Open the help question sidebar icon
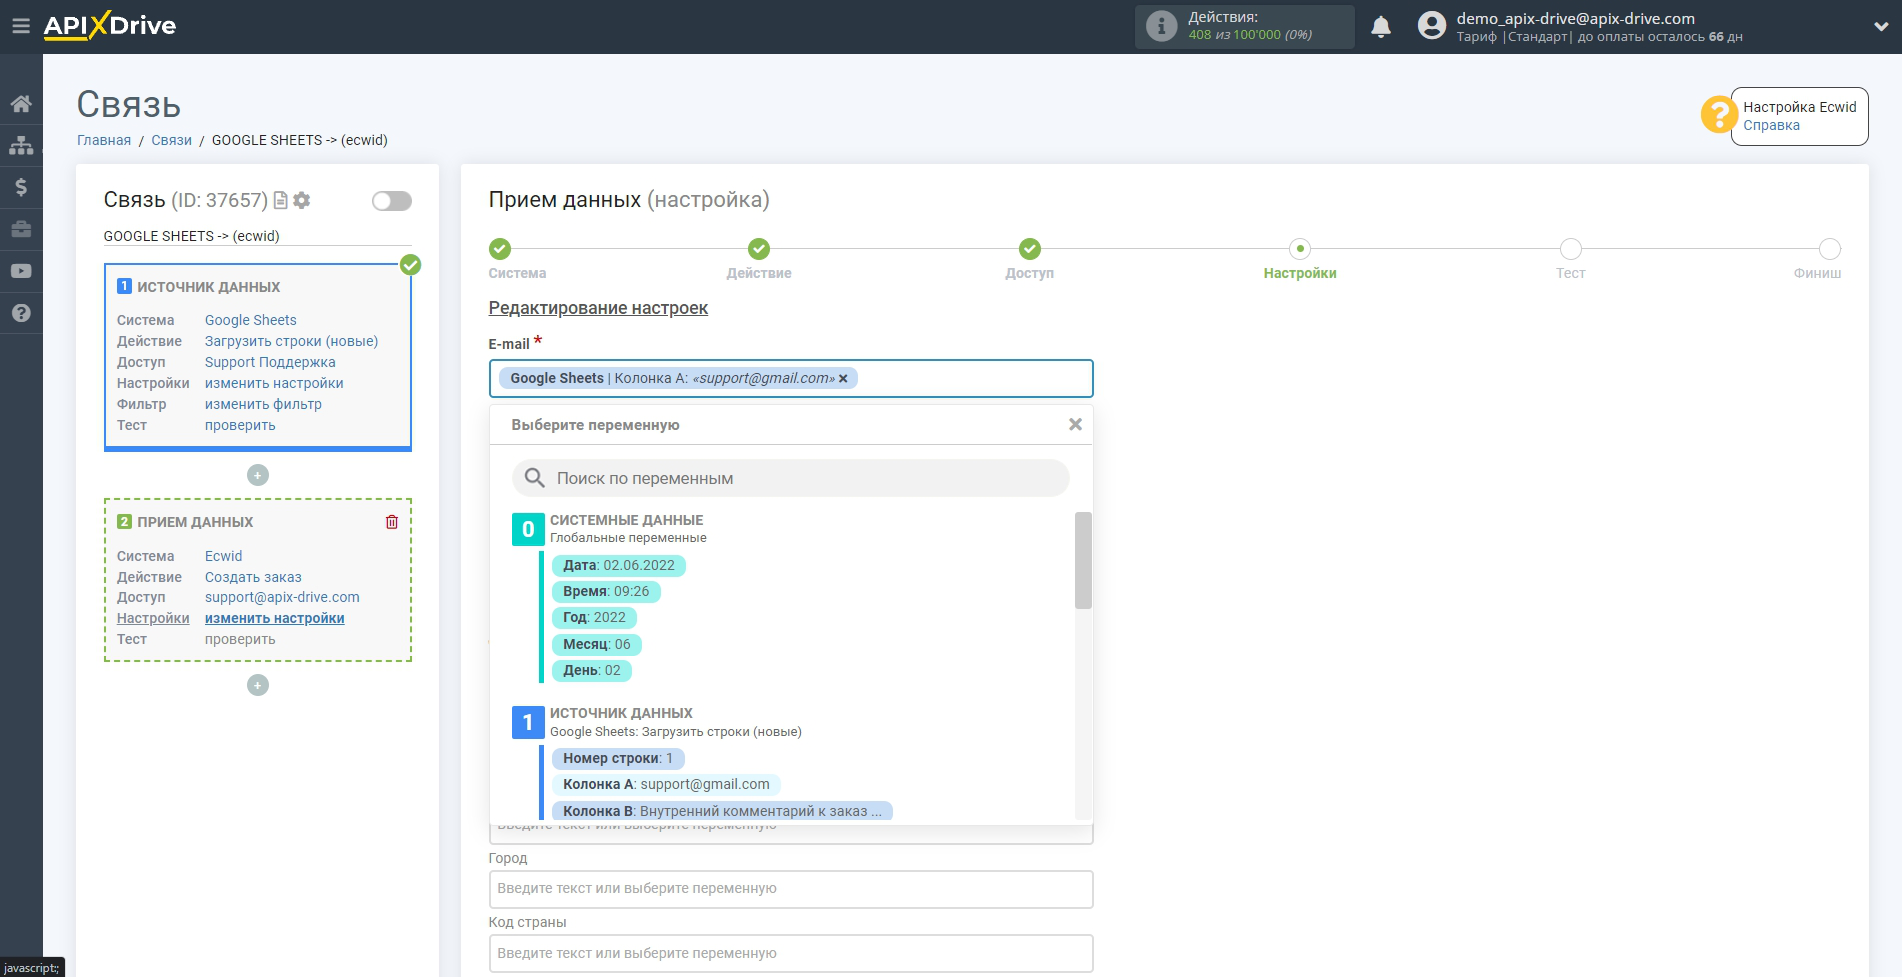 [x=21, y=313]
